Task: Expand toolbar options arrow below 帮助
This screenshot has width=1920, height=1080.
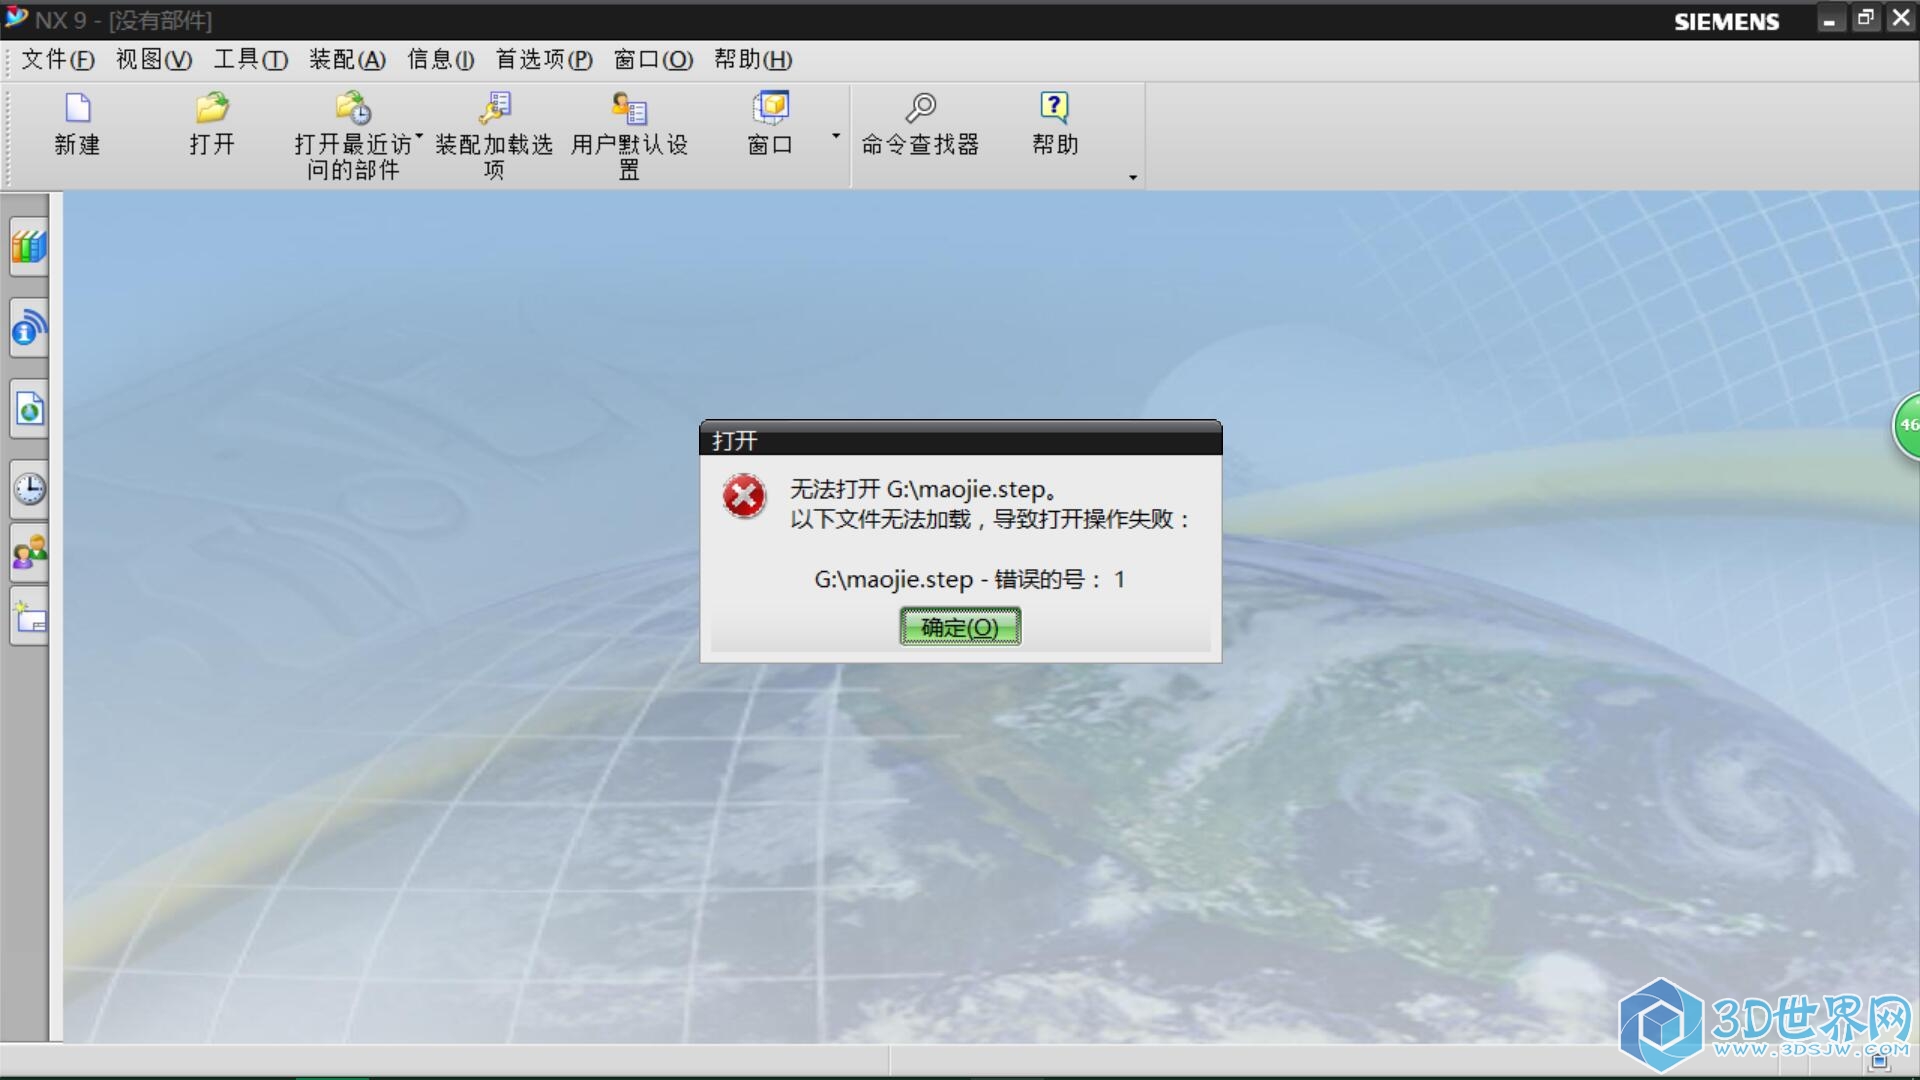Action: pos(1132,178)
